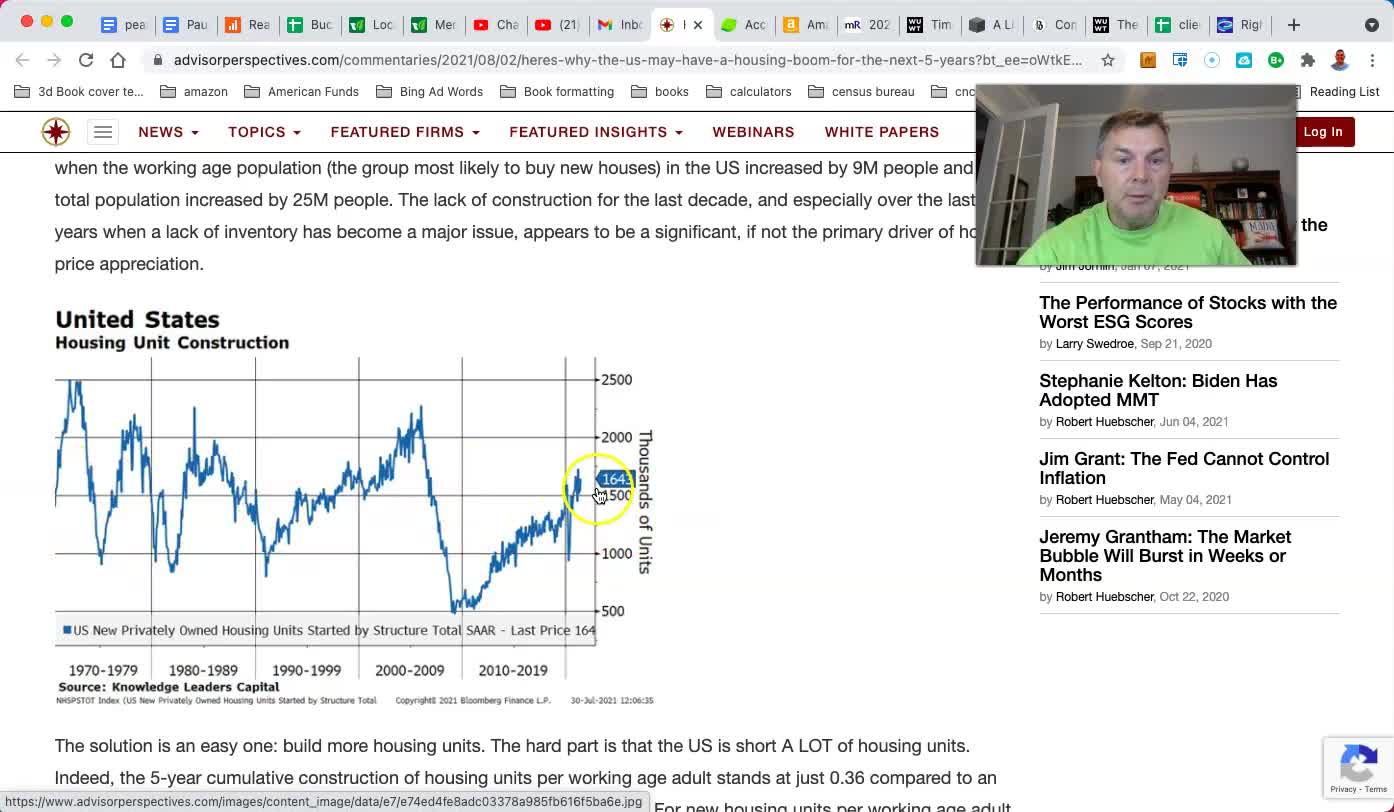The height and width of the screenshot is (812, 1394).
Task: Open the Chrome three-dot menu
Action: tap(1372, 60)
